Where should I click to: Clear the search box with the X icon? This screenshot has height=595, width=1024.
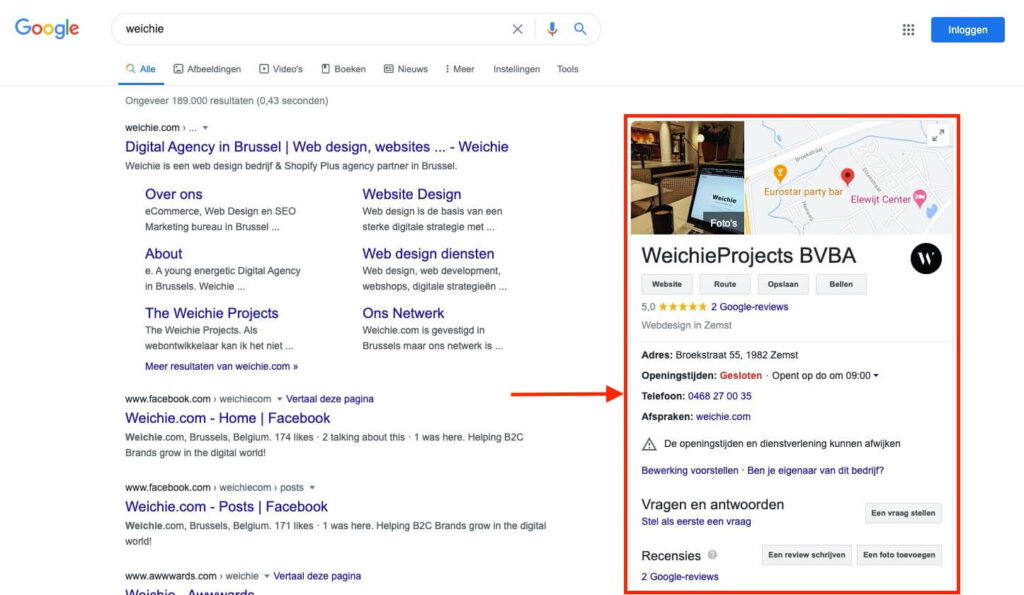click(x=517, y=29)
